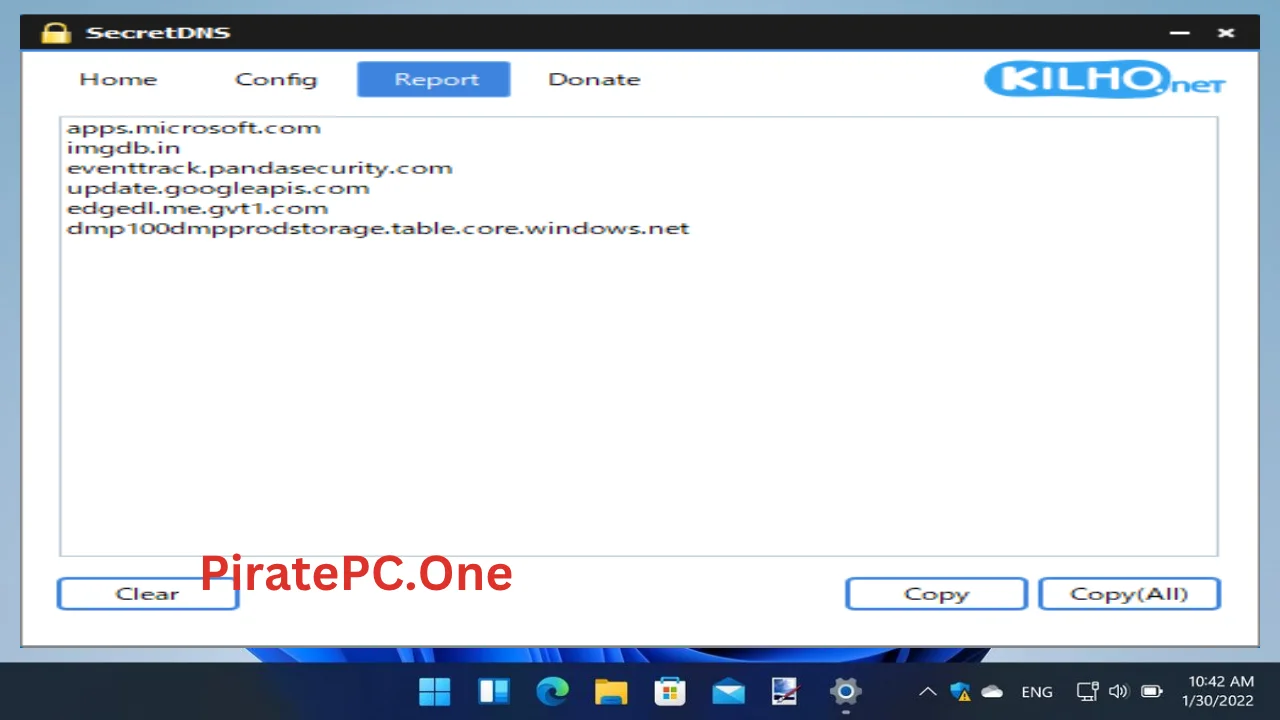Screen dimensions: 1280x720
Task: Open the Home tab
Action: tap(118, 80)
